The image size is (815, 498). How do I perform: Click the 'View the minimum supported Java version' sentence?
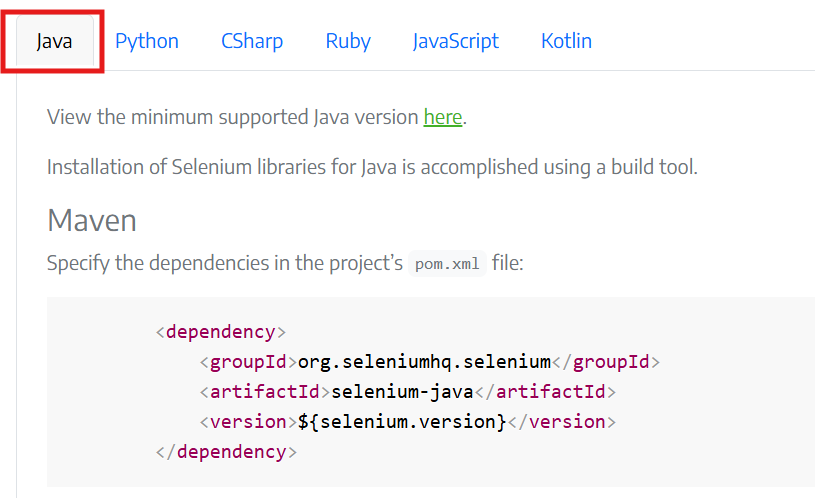[x=257, y=117]
